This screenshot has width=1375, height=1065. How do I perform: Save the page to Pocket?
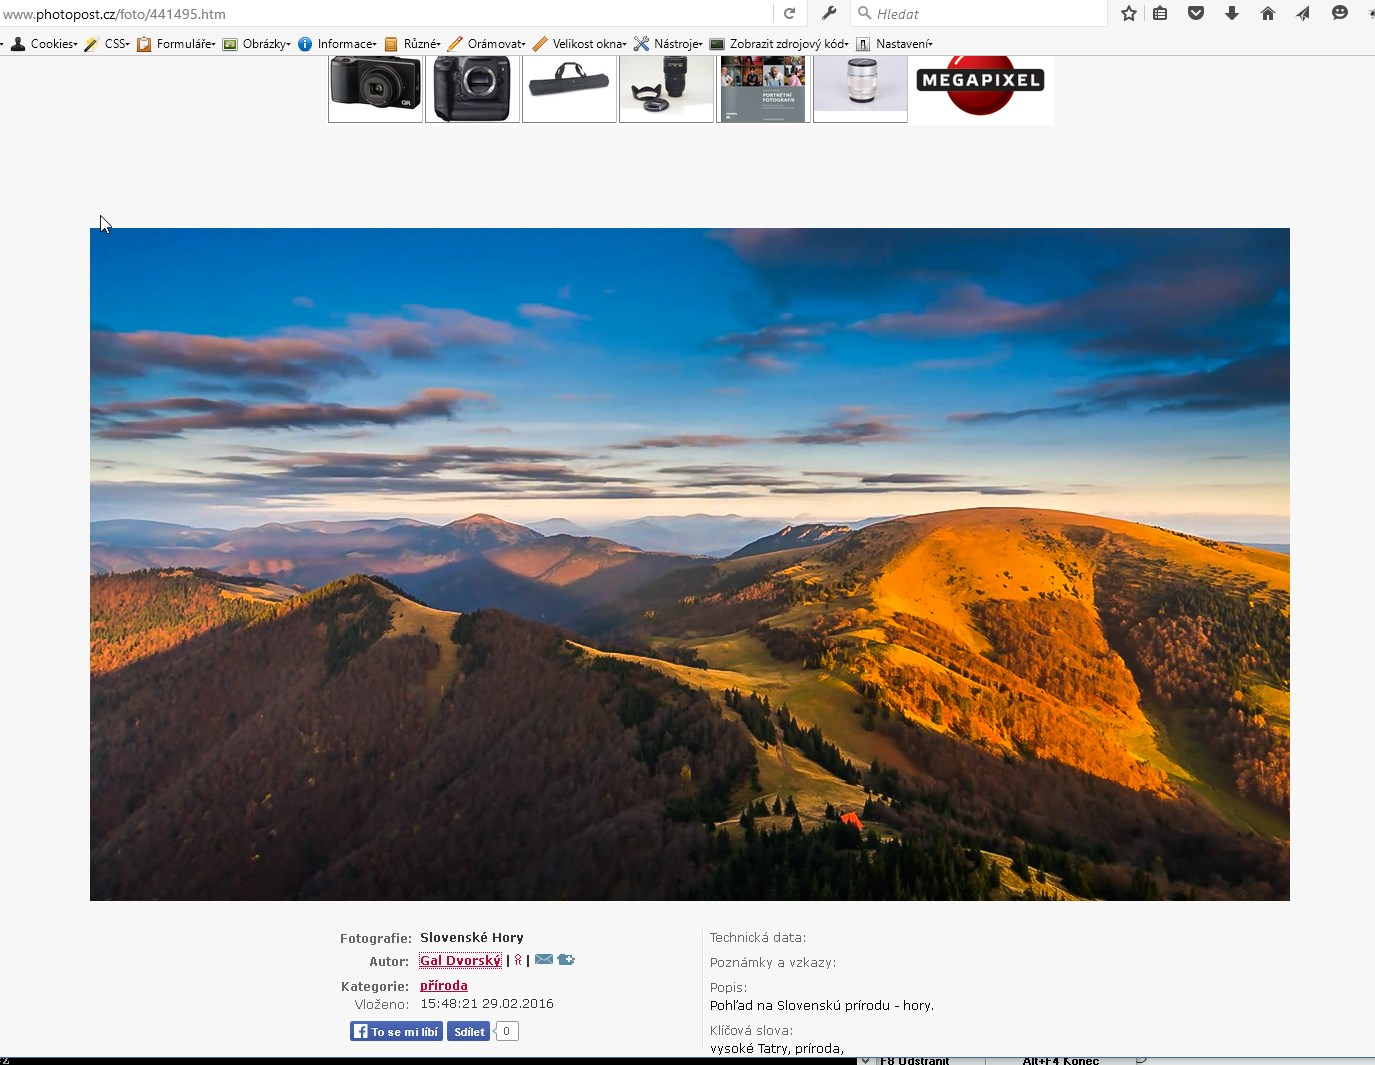pyautogui.click(x=1196, y=13)
